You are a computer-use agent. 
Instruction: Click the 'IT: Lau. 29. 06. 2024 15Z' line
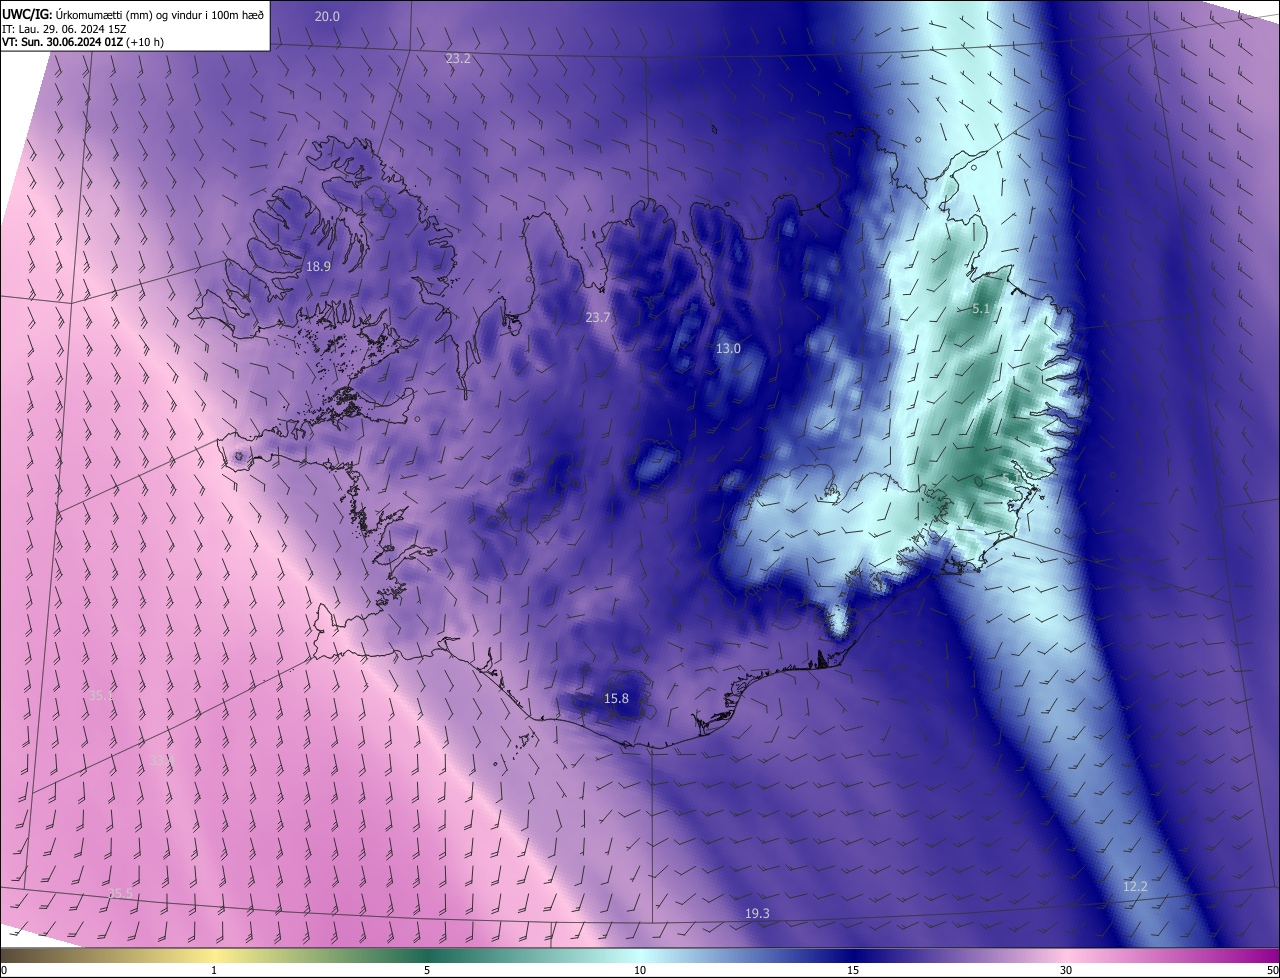coord(64,29)
